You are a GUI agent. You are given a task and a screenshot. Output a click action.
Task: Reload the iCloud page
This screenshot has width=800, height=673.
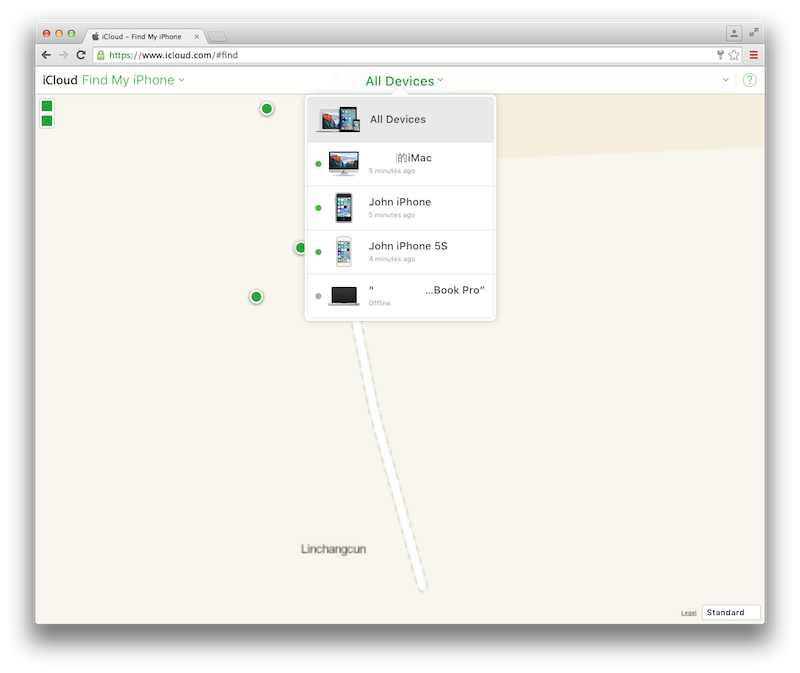coord(81,55)
